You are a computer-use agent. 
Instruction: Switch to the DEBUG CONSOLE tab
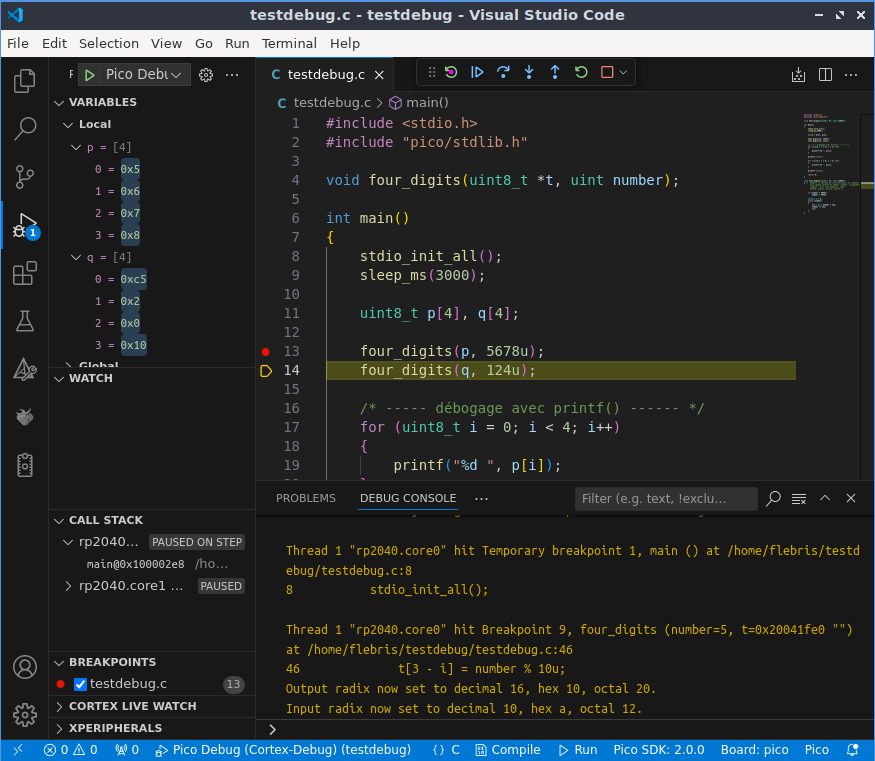(x=408, y=498)
